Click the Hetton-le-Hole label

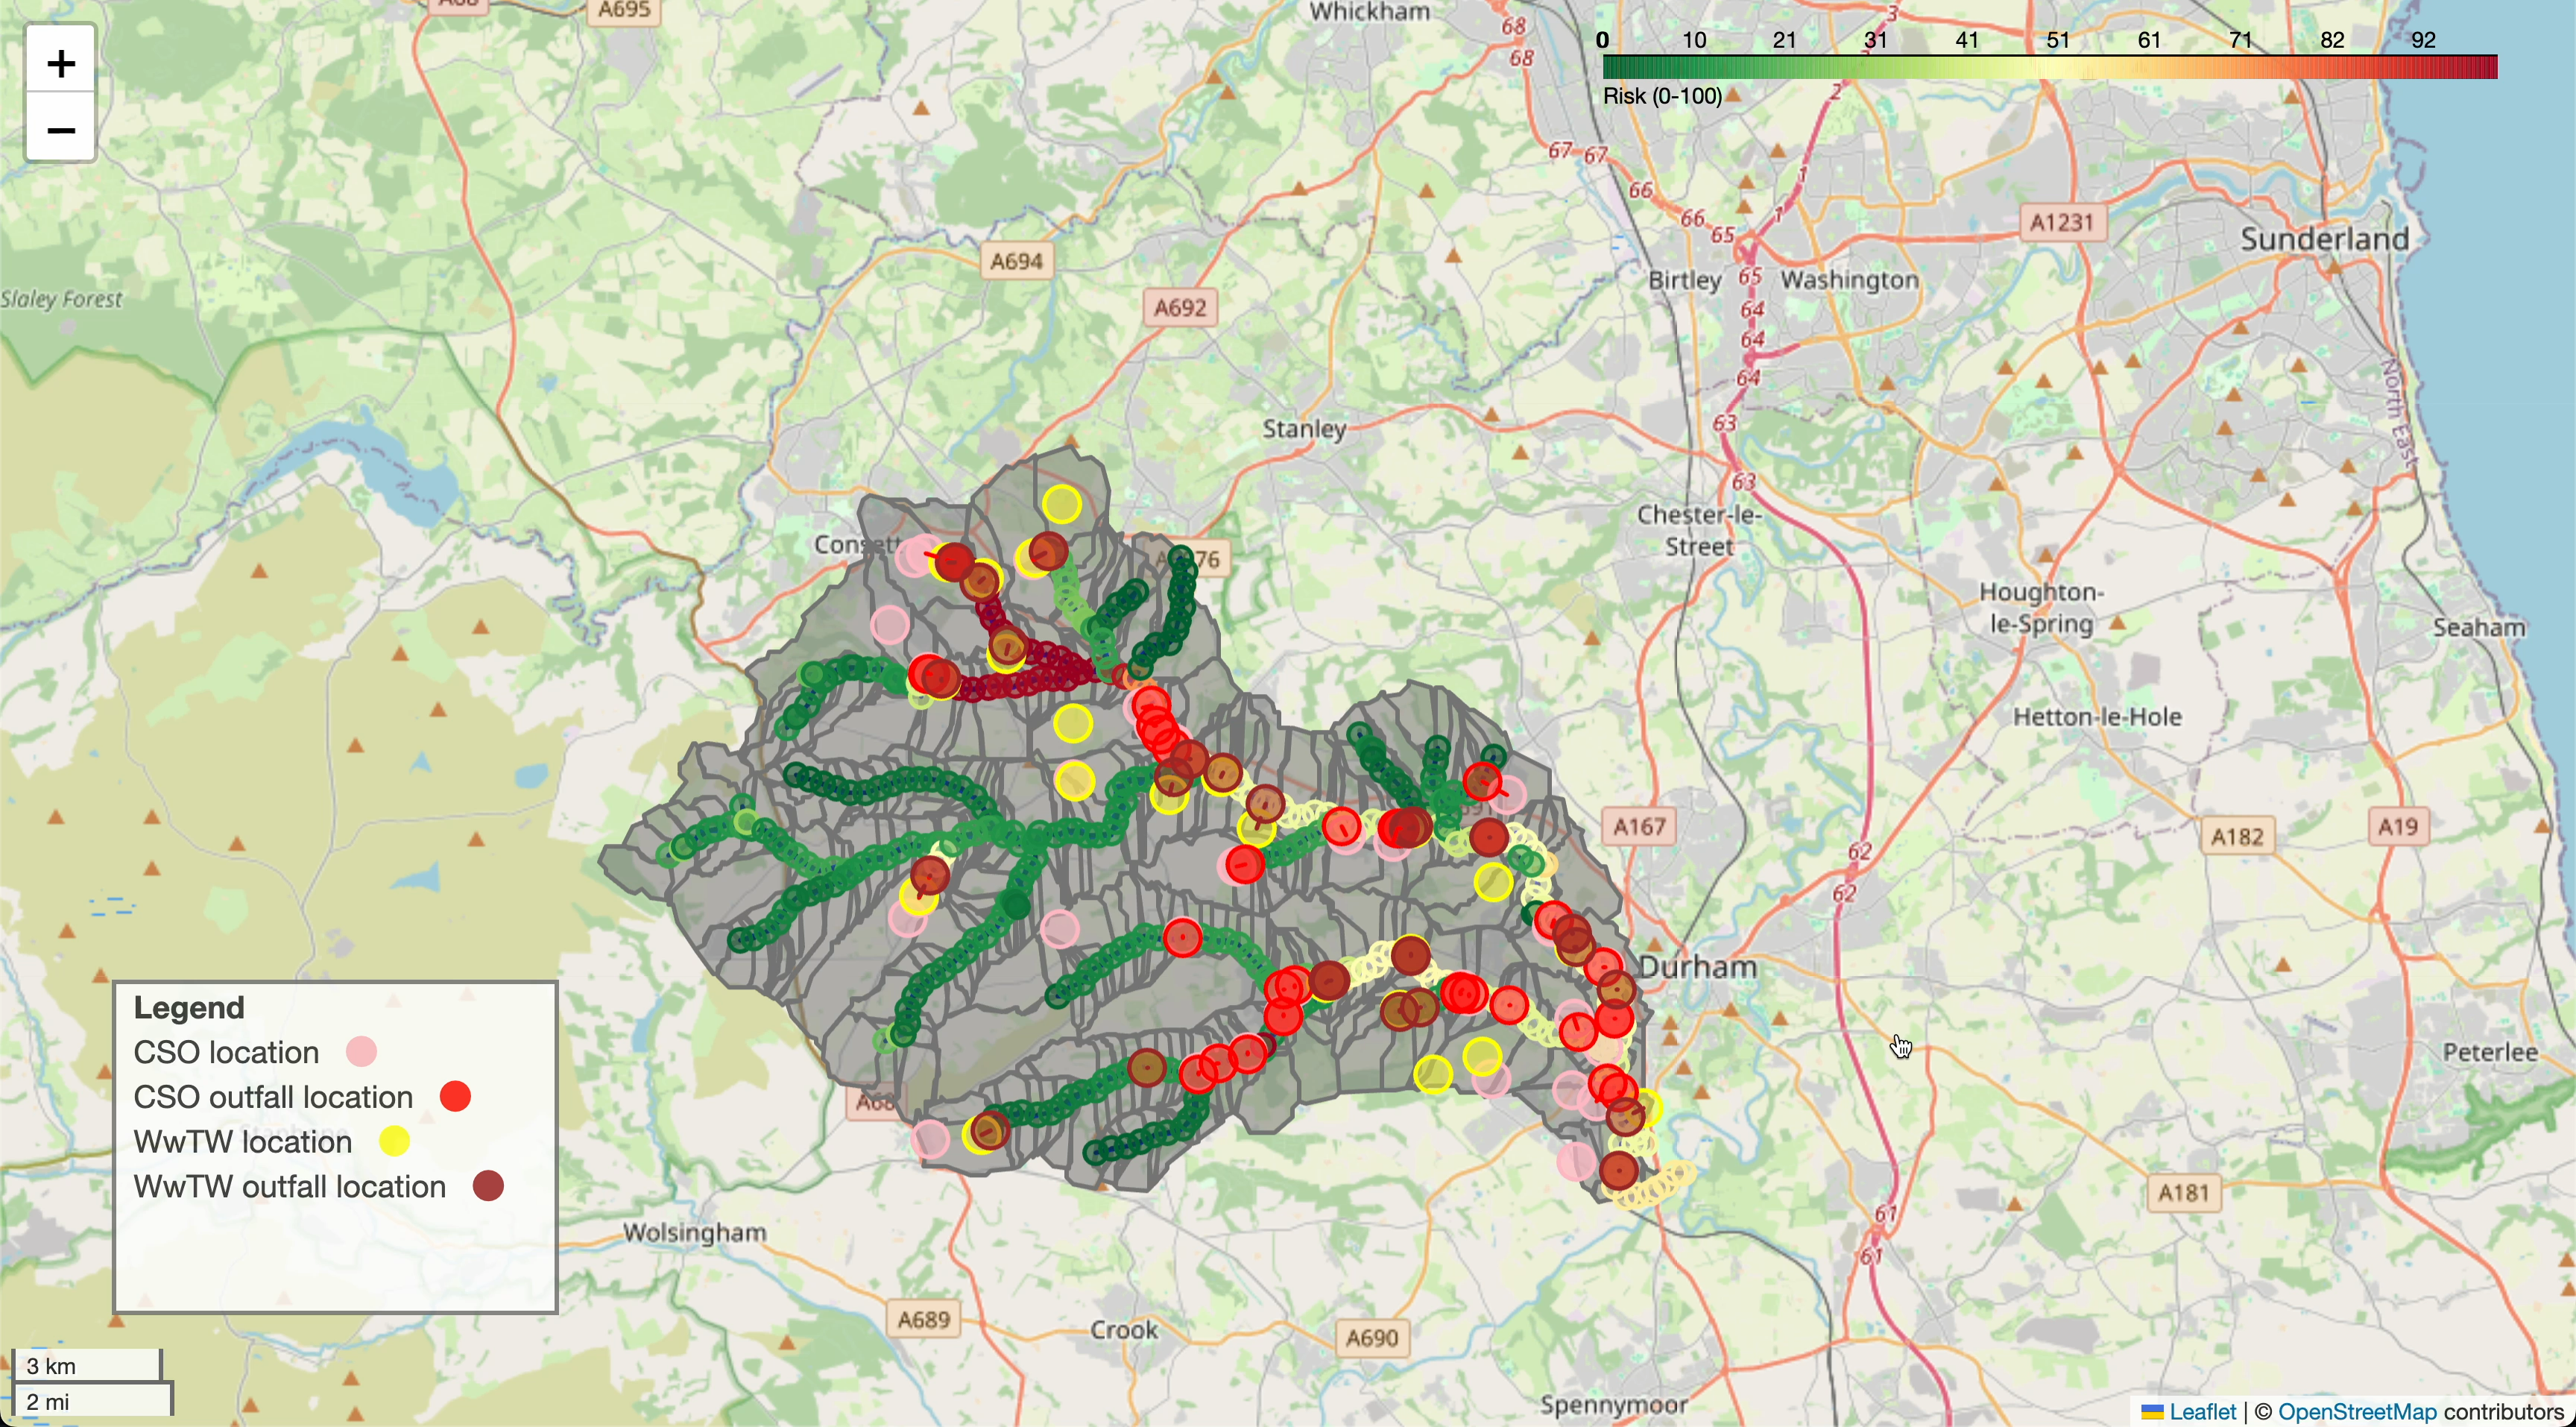(x=2097, y=717)
